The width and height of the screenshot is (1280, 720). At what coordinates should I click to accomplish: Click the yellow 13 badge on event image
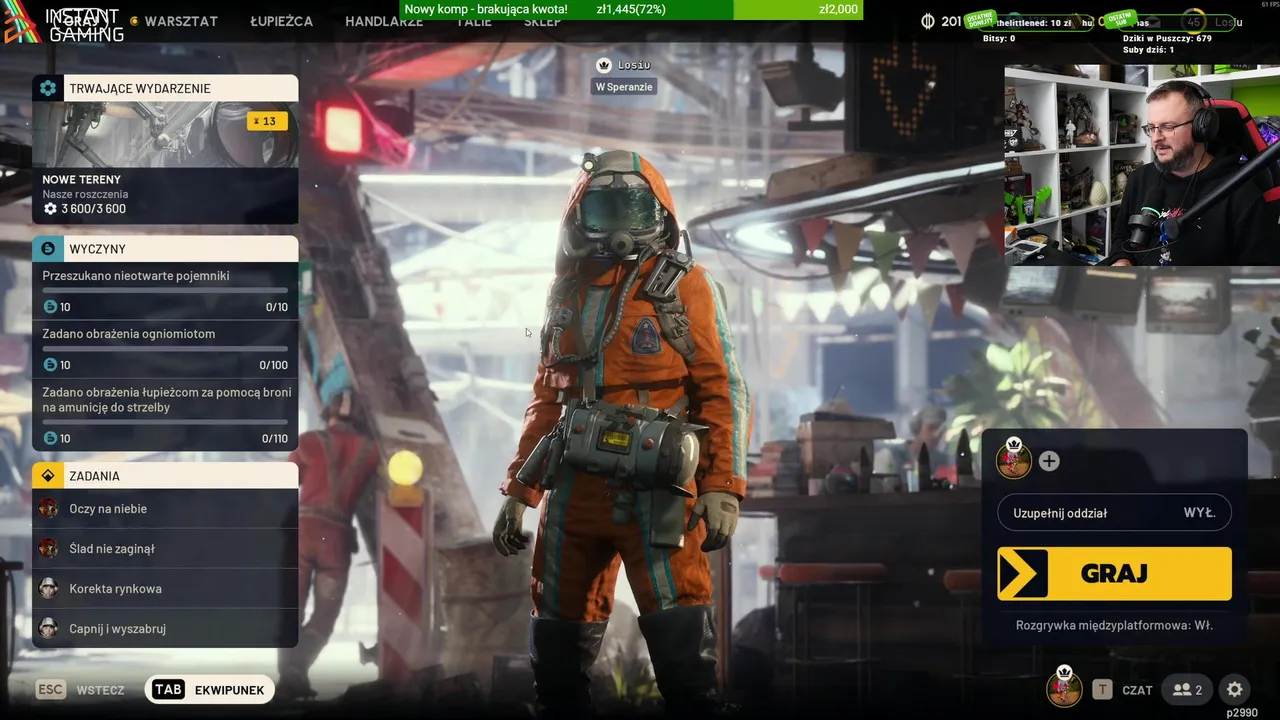(x=267, y=121)
